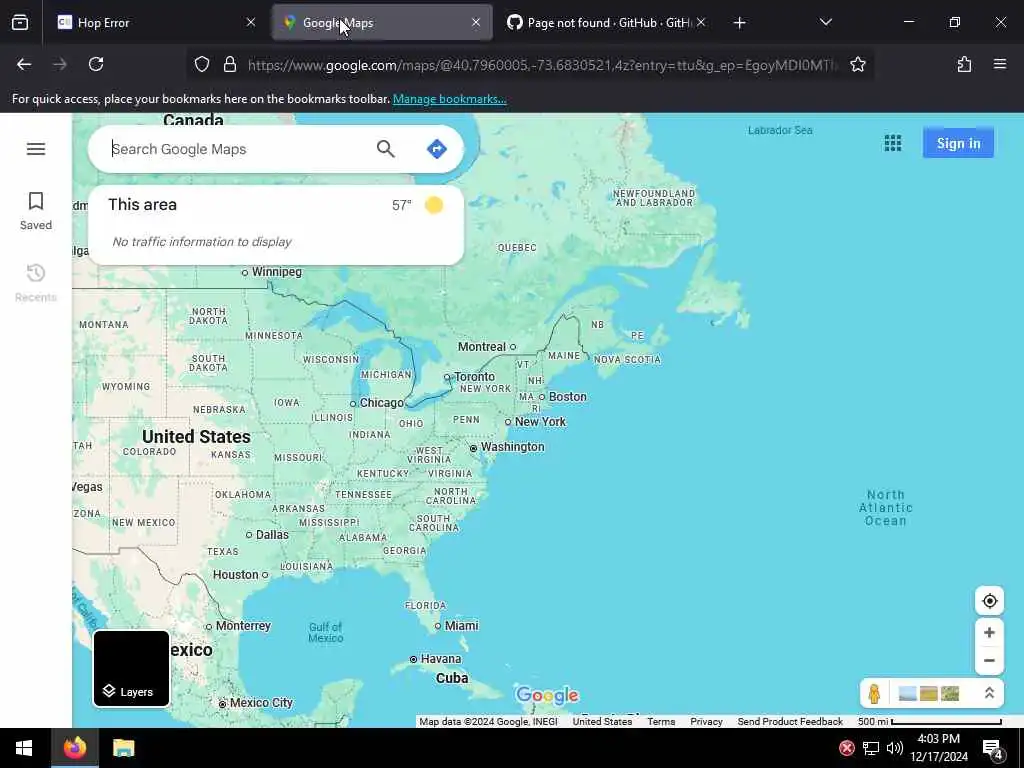Click the Havana city label

[x=441, y=659]
